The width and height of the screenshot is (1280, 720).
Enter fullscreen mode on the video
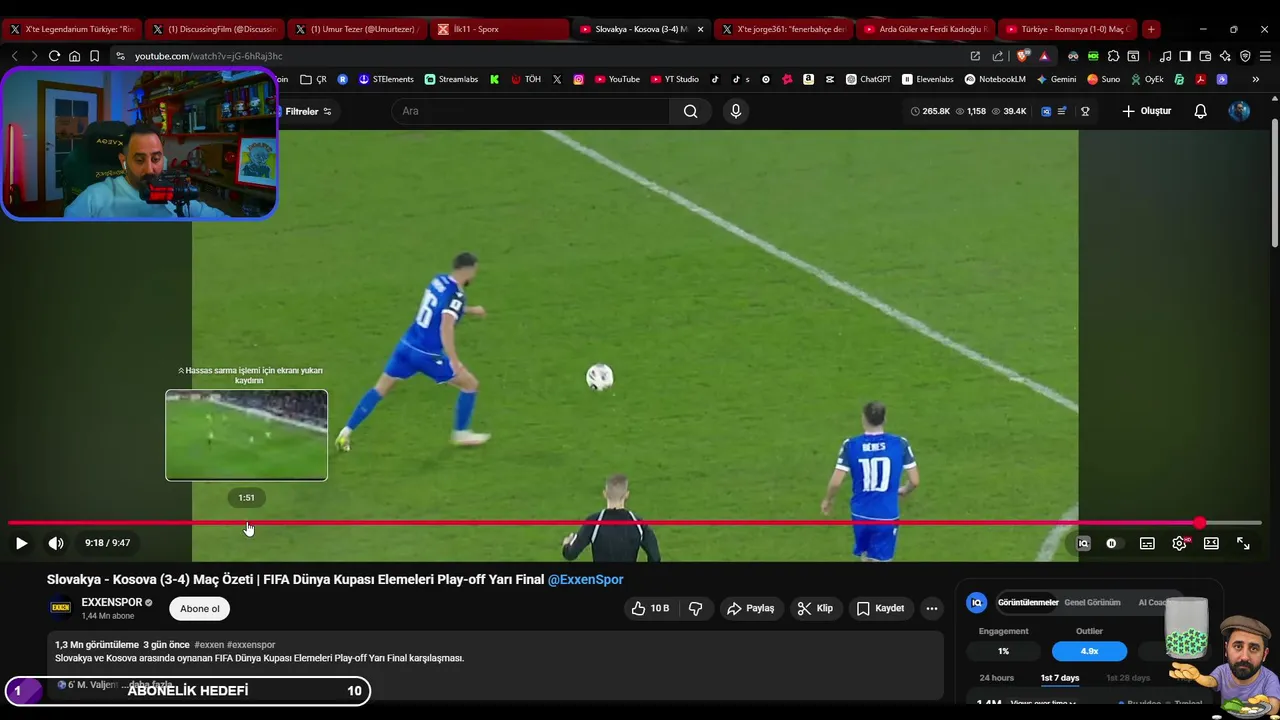[1243, 543]
